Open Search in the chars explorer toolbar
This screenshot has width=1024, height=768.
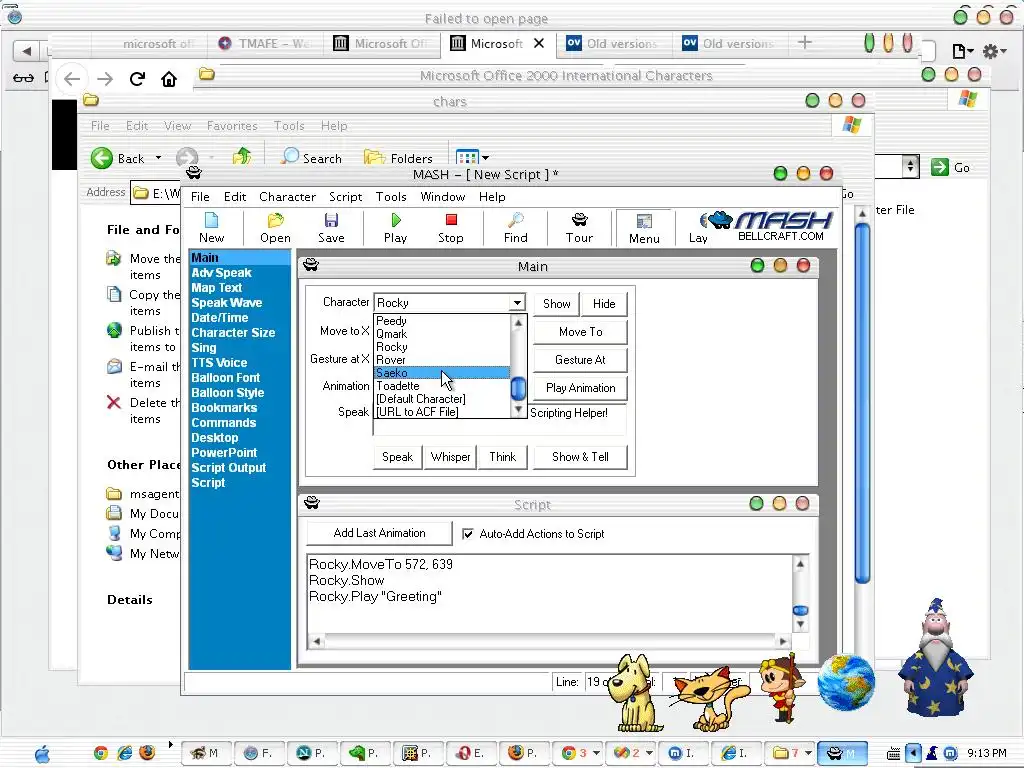coord(312,157)
